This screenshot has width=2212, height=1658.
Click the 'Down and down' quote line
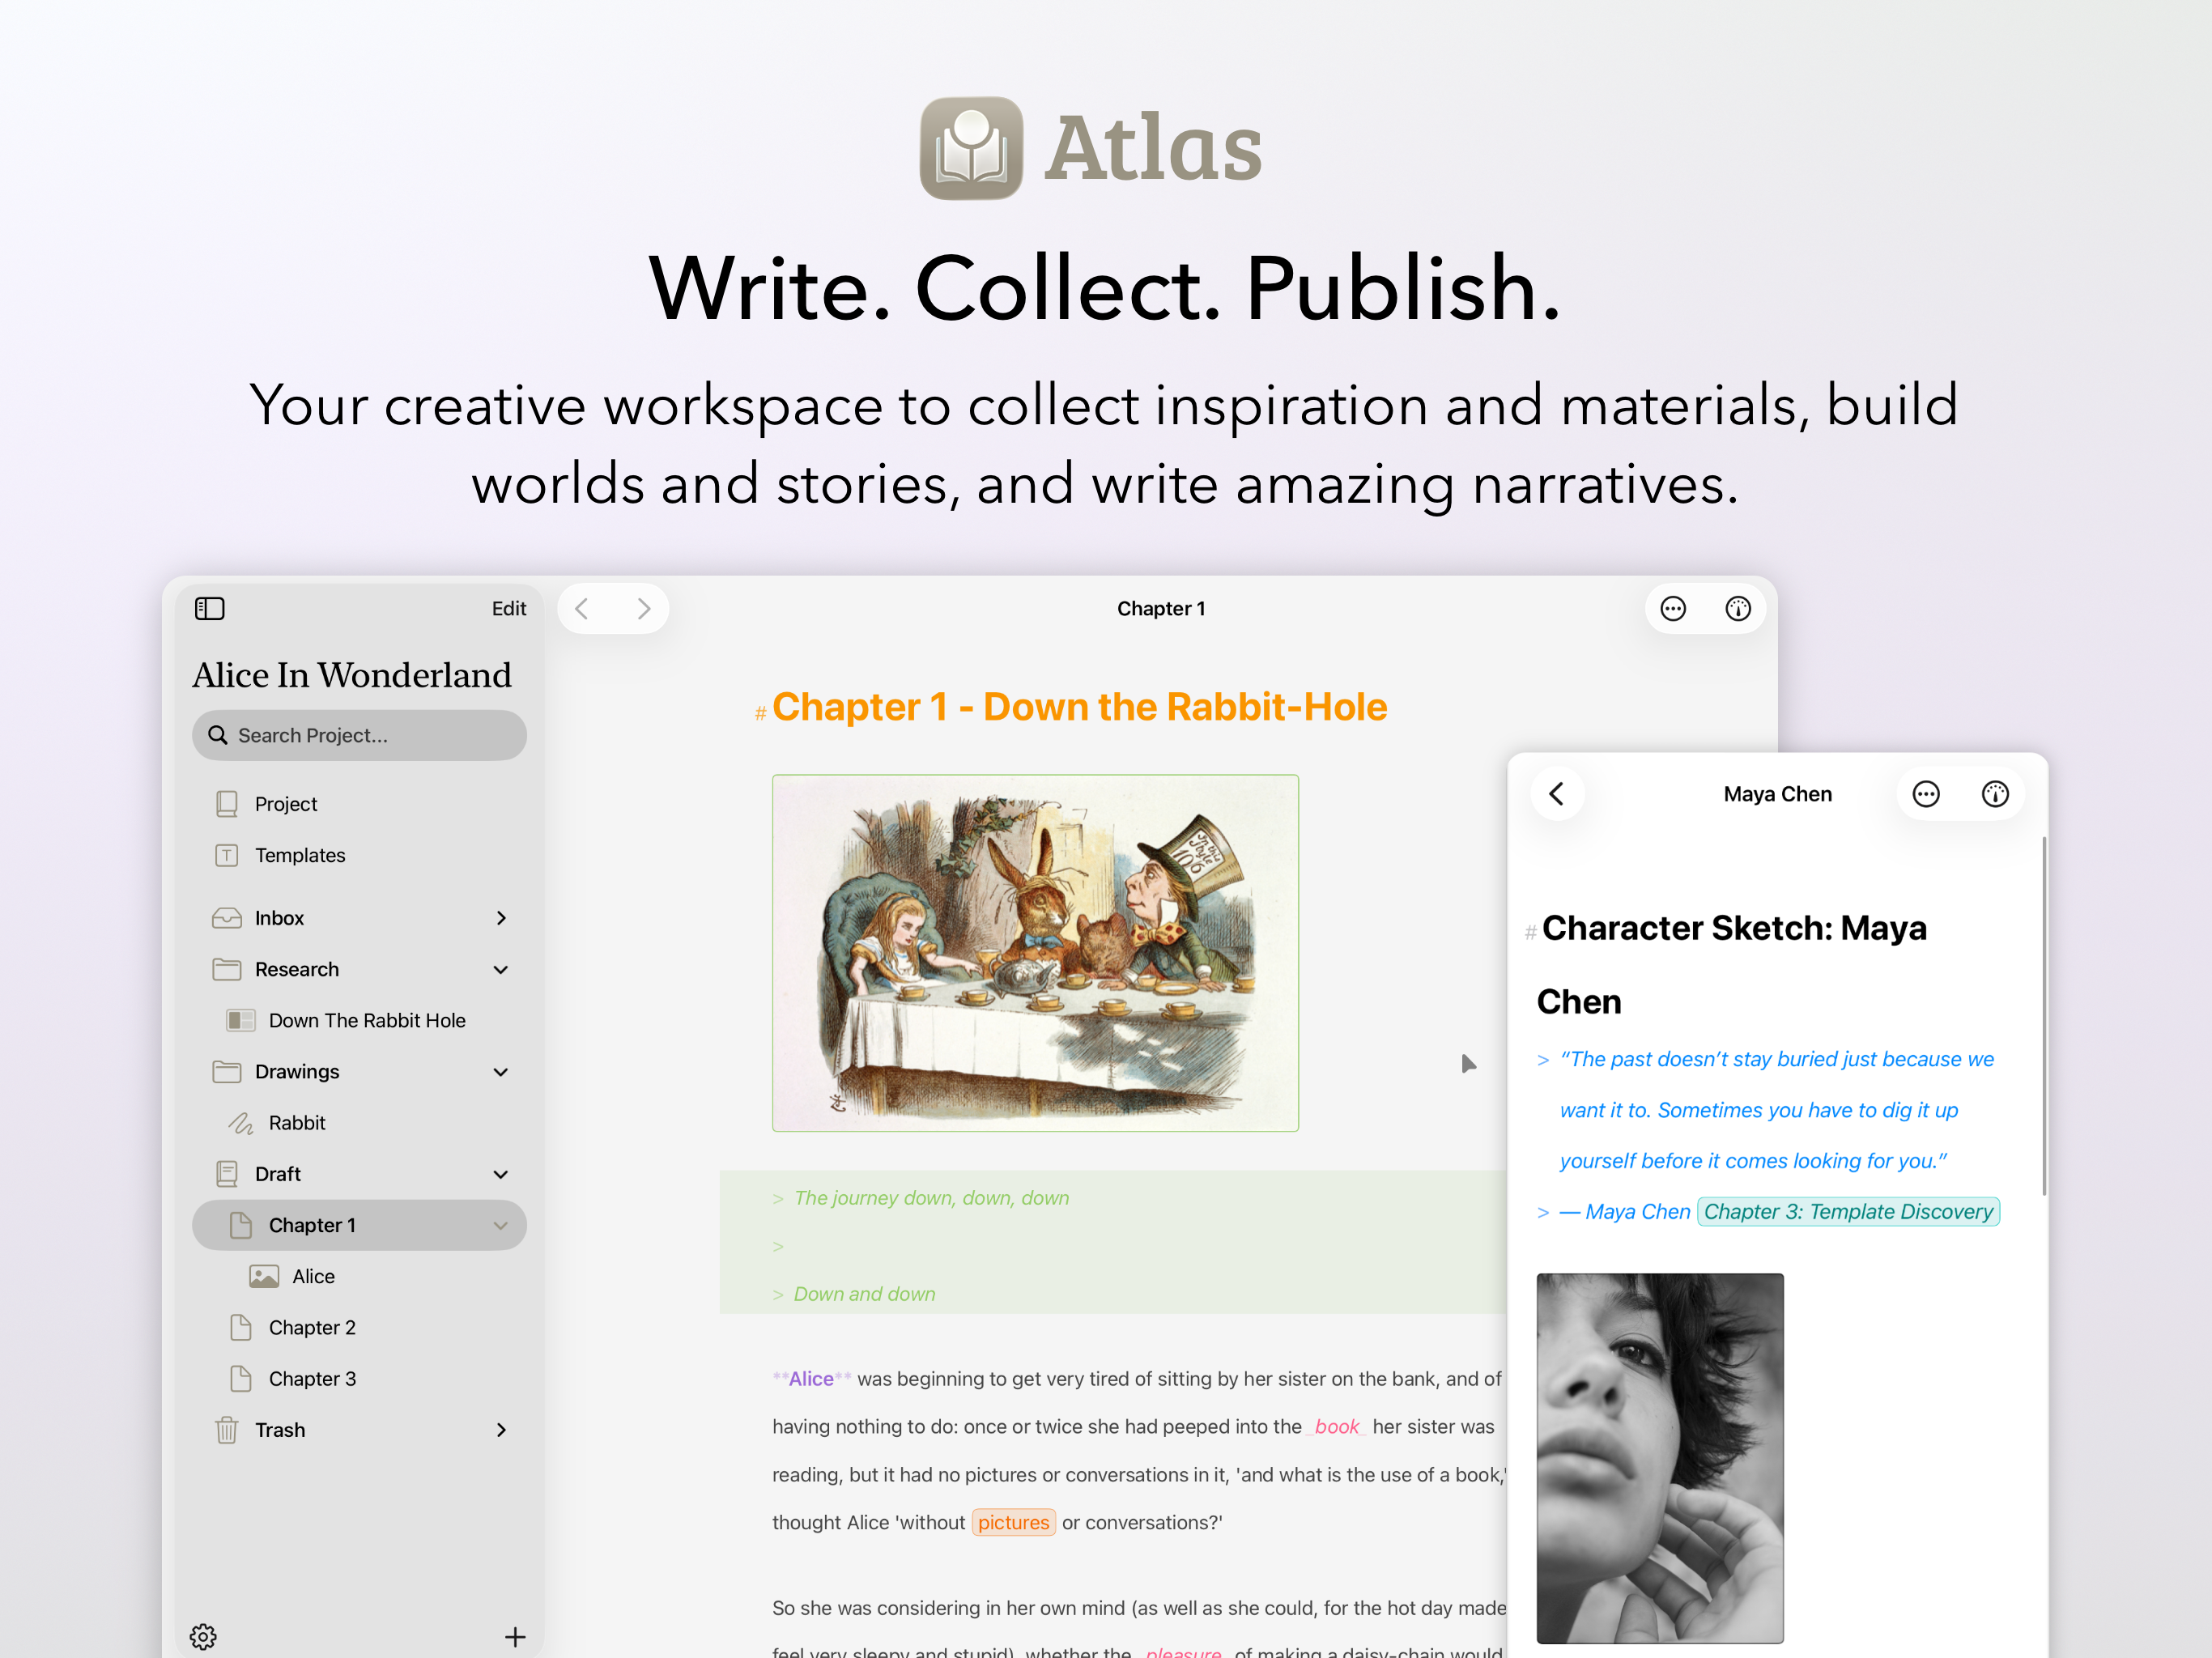(x=865, y=1293)
